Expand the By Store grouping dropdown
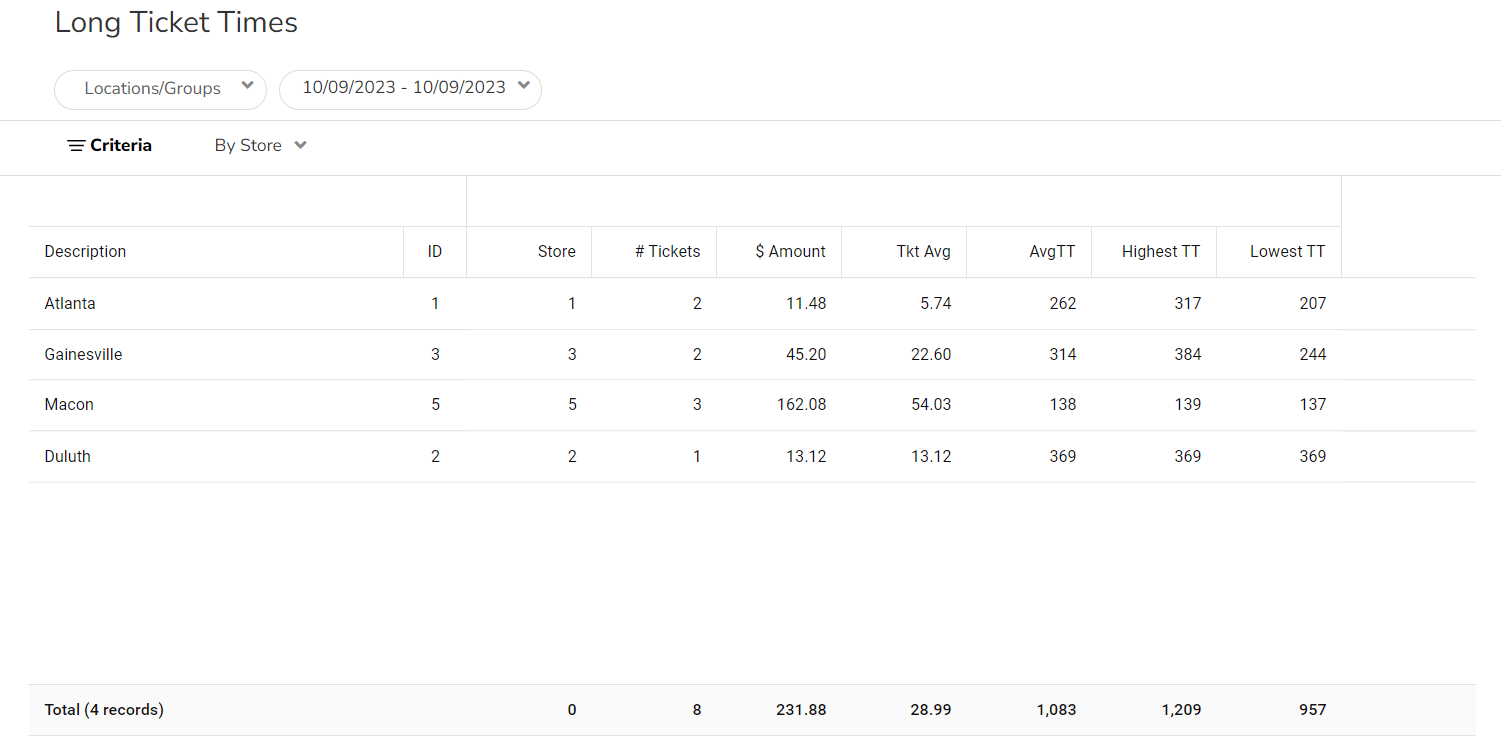Viewport: 1501px width, 744px height. click(x=260, y=146)
